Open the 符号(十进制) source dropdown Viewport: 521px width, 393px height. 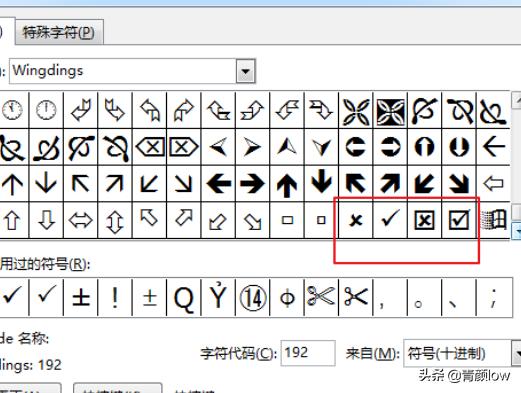coord(516,353)
